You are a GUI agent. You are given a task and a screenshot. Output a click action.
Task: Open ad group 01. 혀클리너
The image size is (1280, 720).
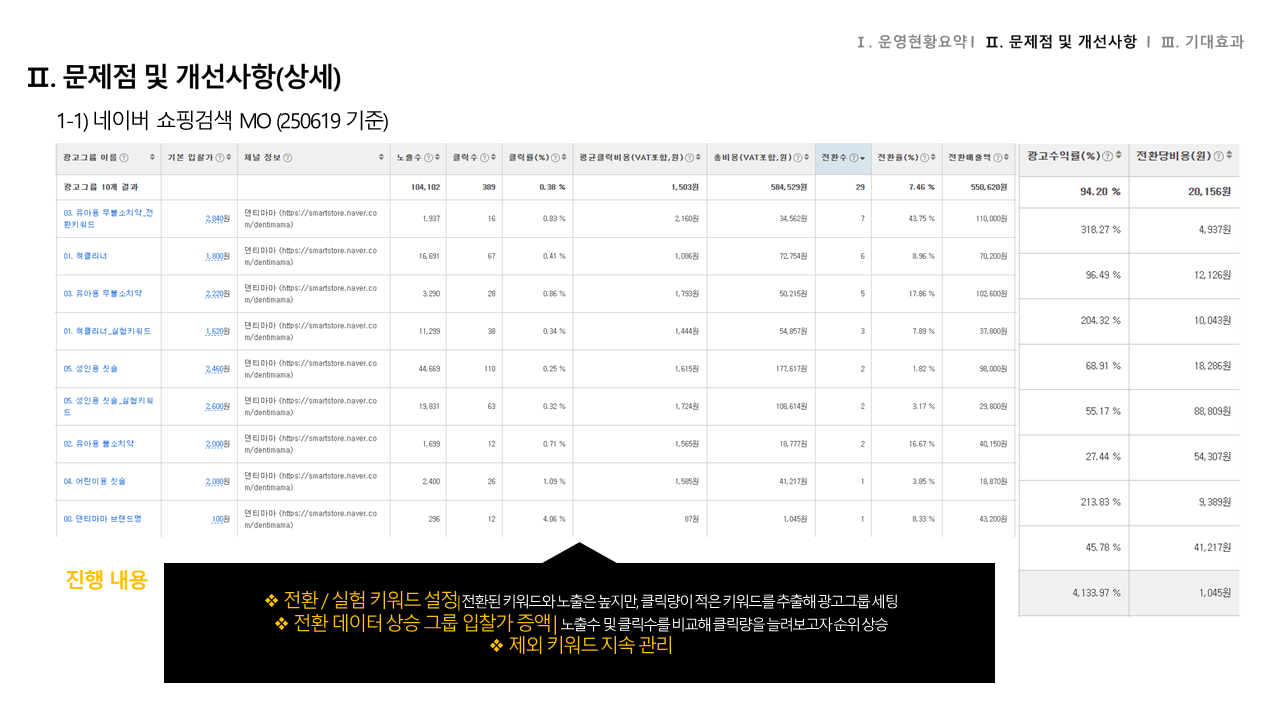point(85,256)
